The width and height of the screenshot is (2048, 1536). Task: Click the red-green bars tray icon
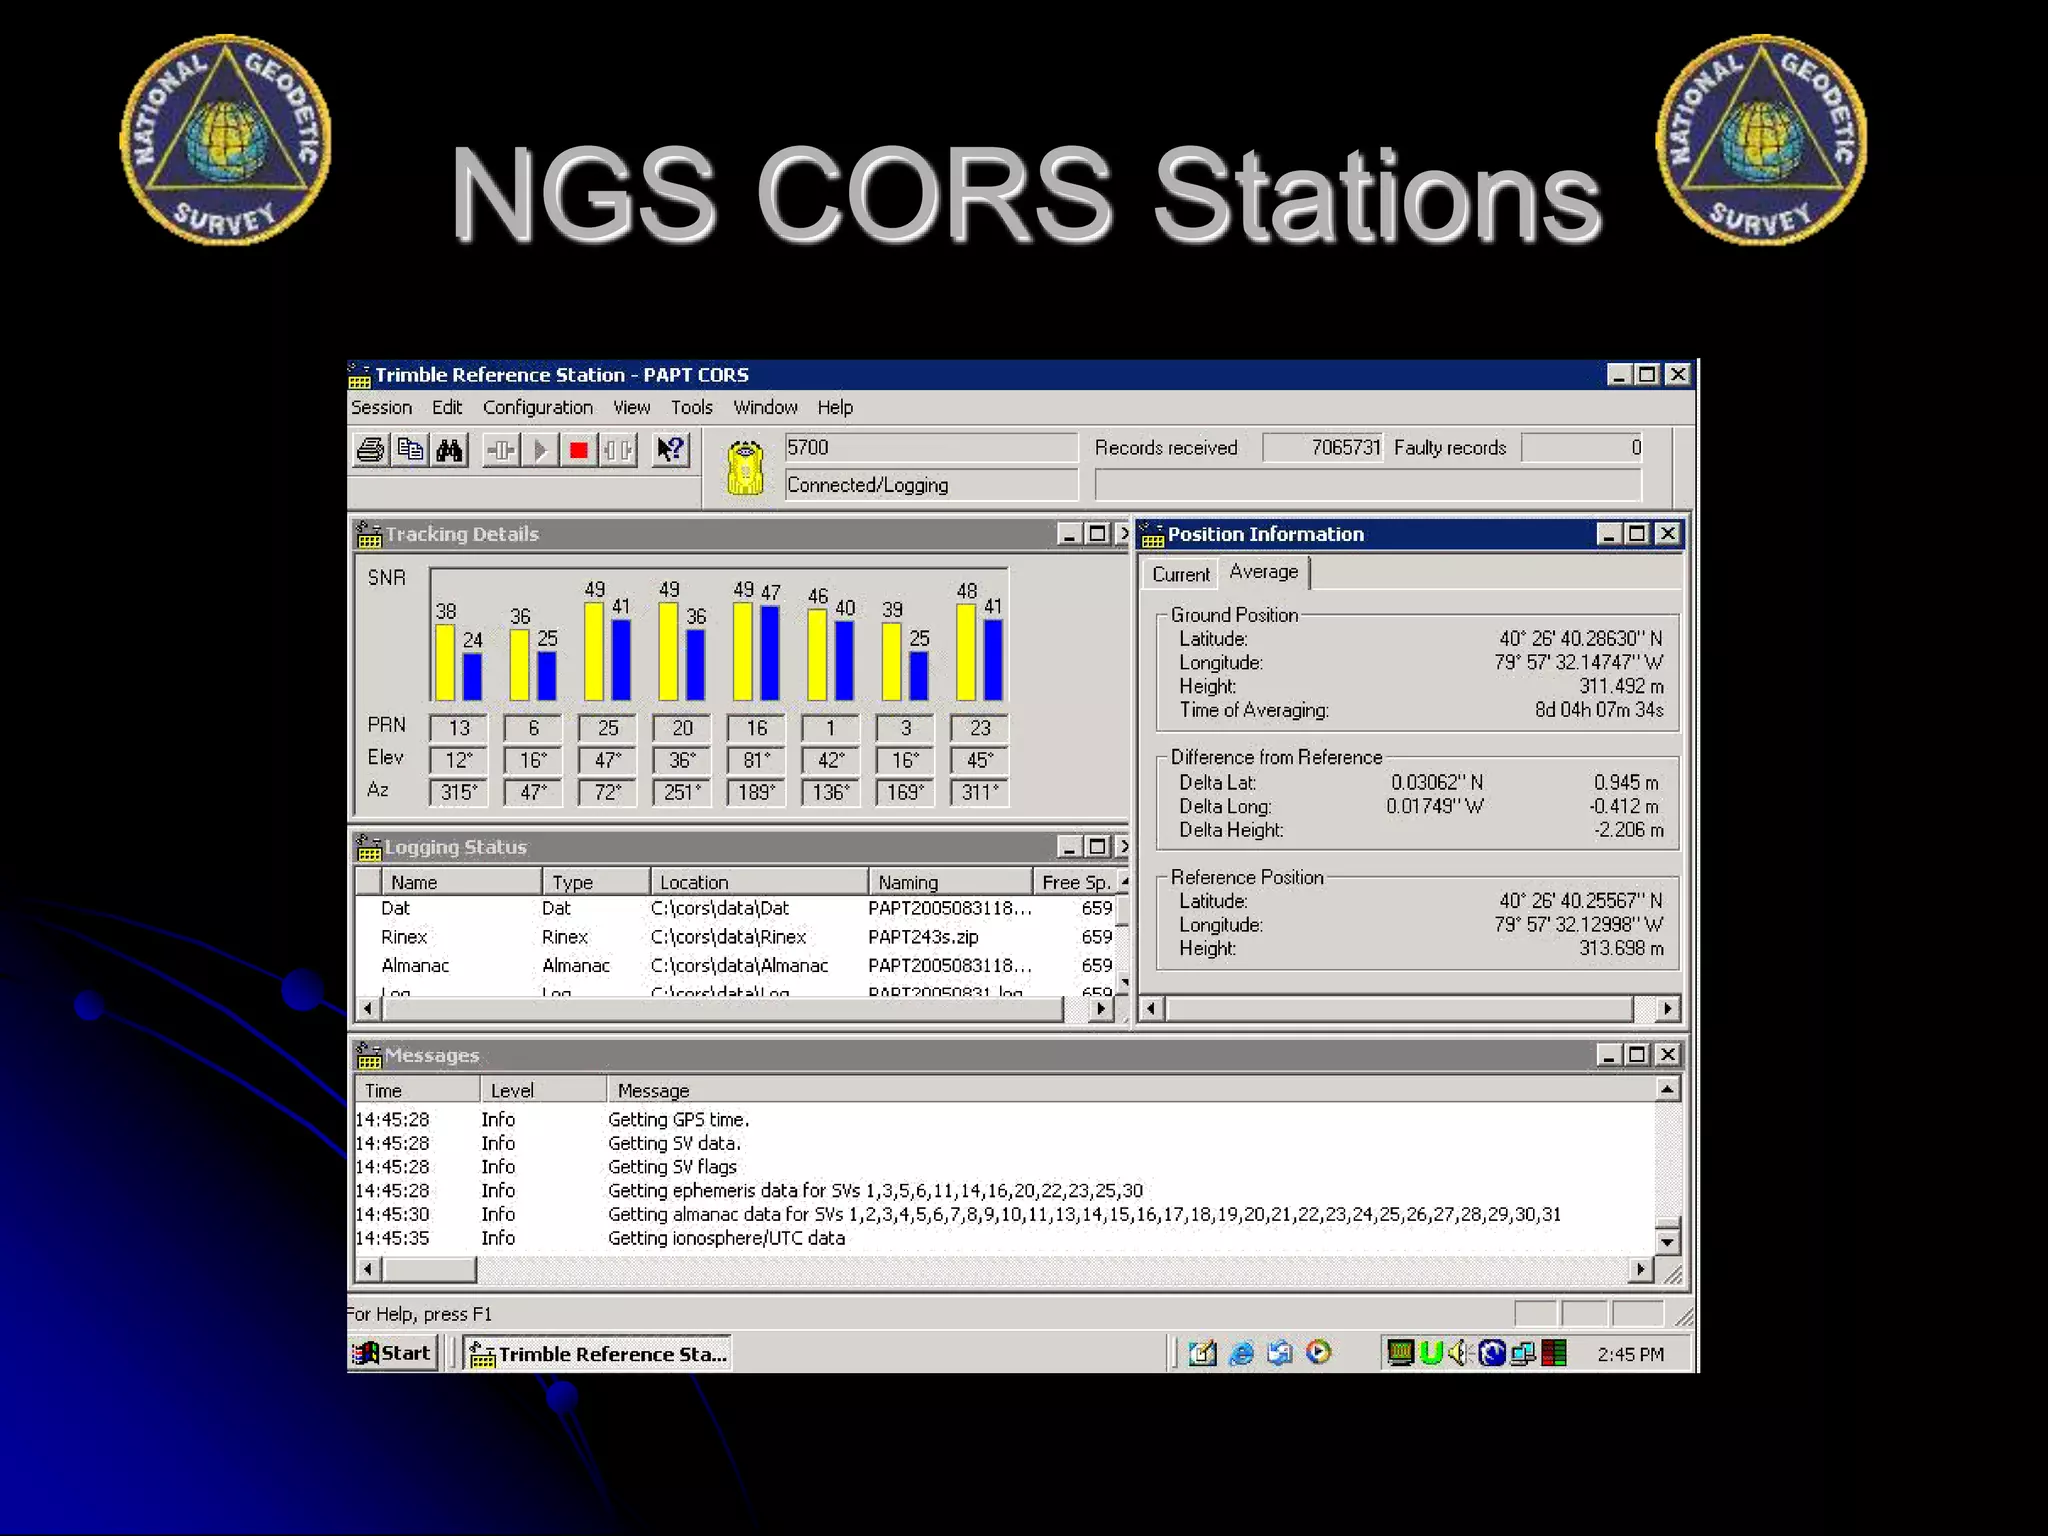(x=1554, y=1354)
